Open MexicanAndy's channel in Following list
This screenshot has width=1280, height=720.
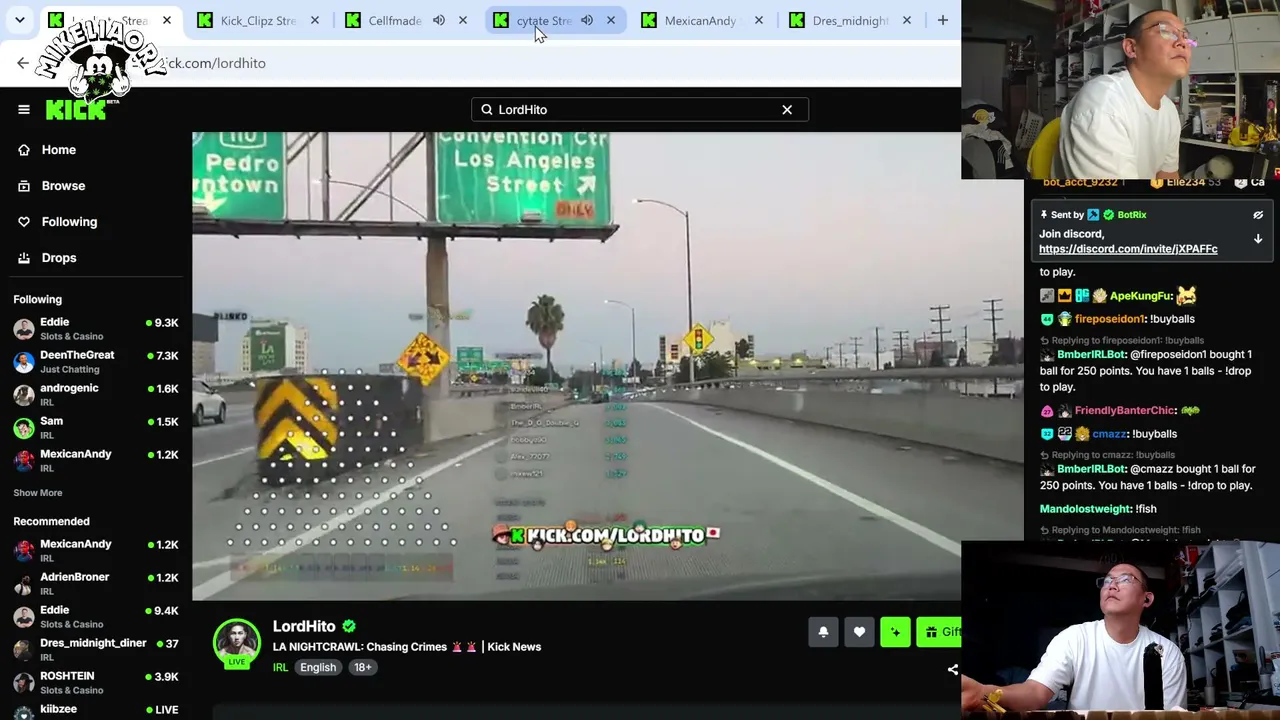click(96, 461)
